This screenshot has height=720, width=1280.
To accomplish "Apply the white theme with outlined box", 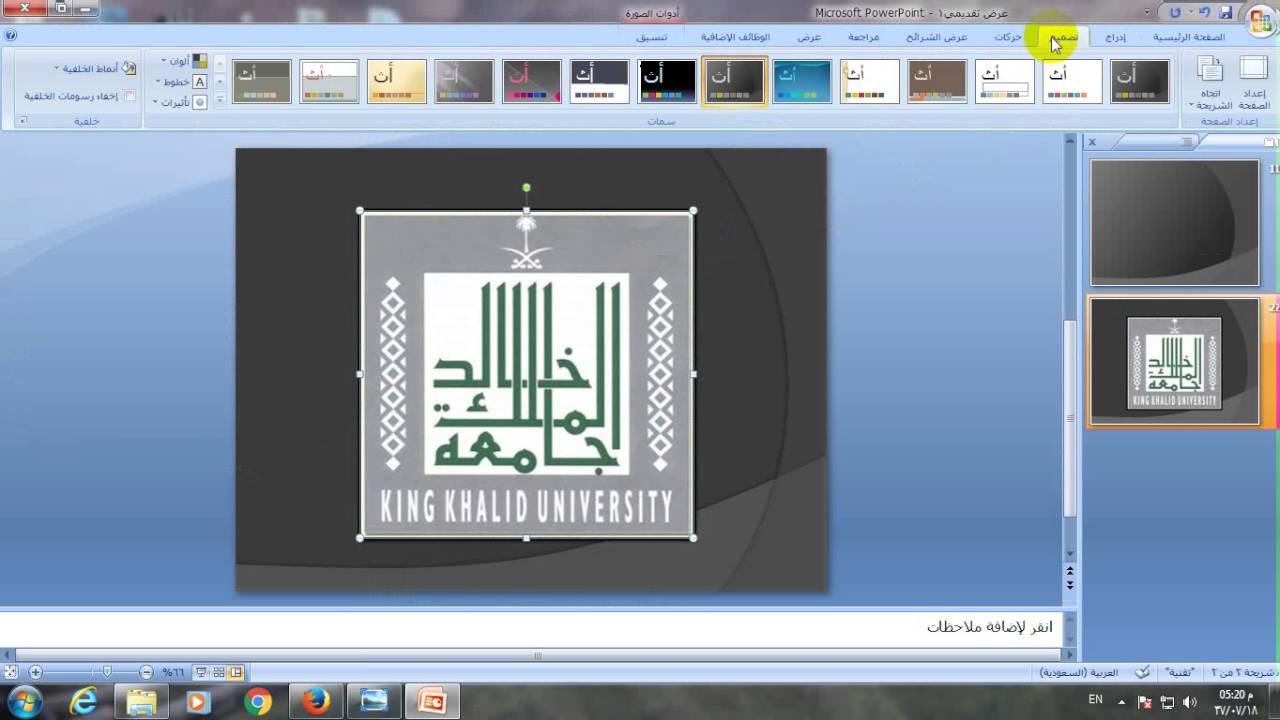I will click(1005, 82).
